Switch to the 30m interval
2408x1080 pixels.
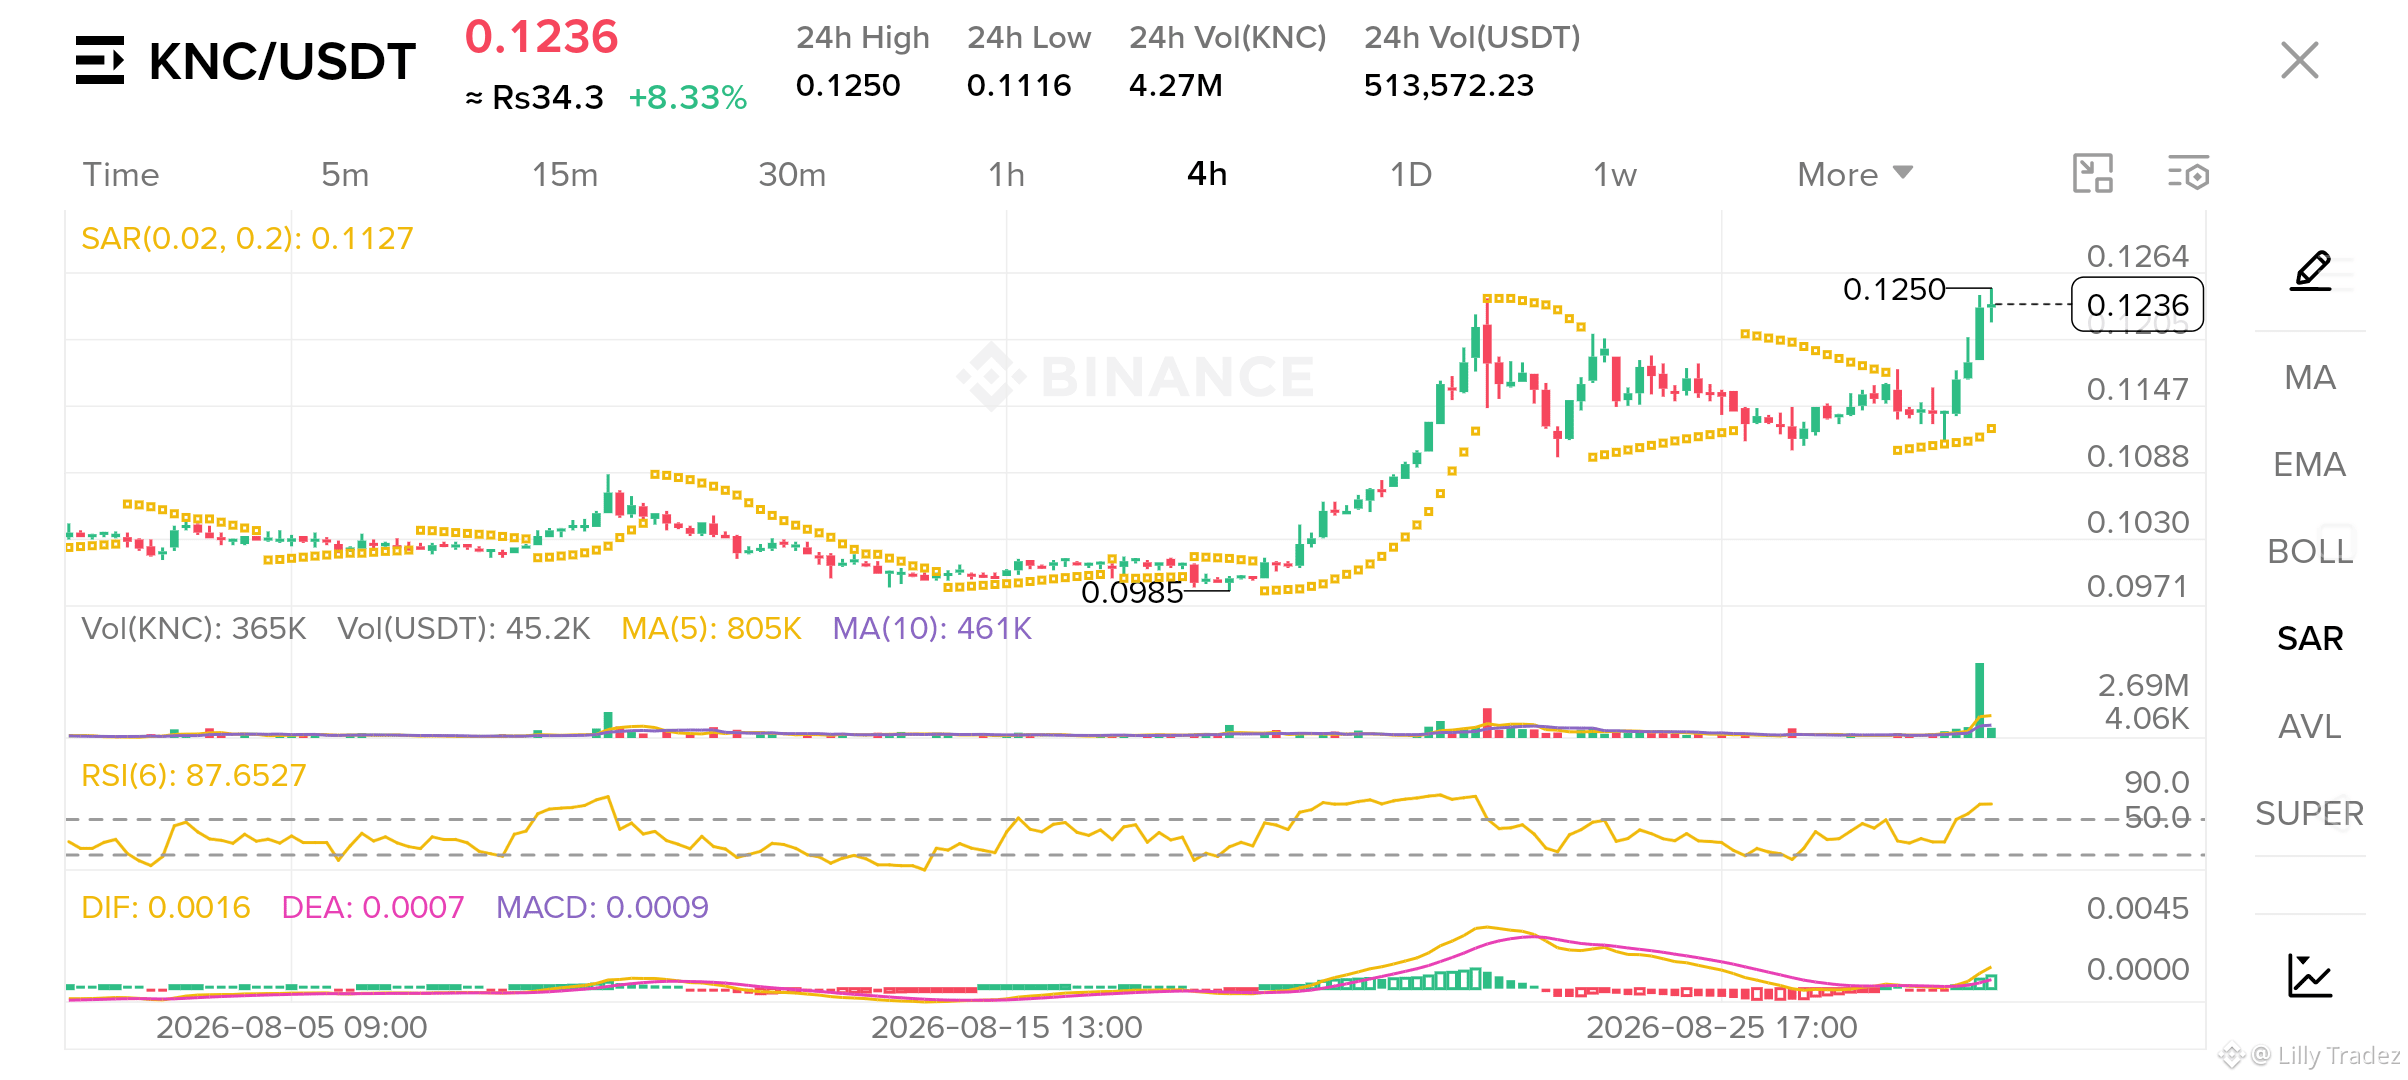[x=792, y=175]
